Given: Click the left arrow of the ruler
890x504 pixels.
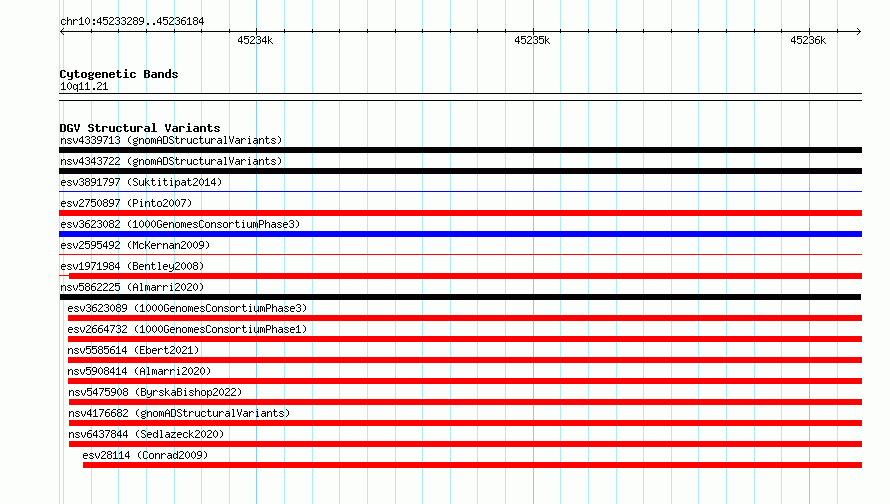Looking at the screenshot, I should [62, 31].
